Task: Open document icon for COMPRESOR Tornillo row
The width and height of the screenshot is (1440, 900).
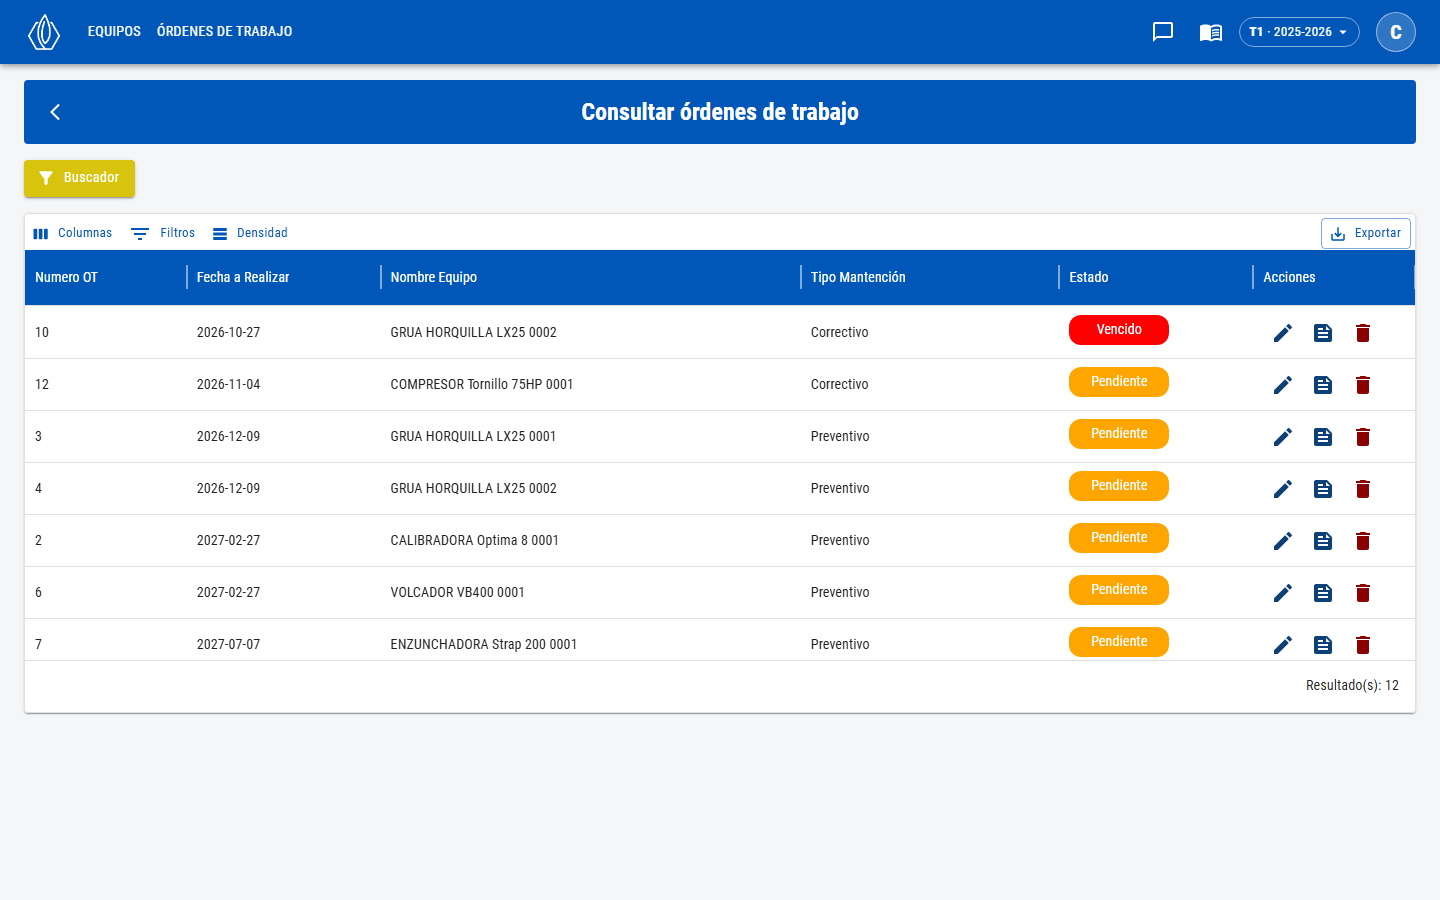Action: (x=1323, y=385)
